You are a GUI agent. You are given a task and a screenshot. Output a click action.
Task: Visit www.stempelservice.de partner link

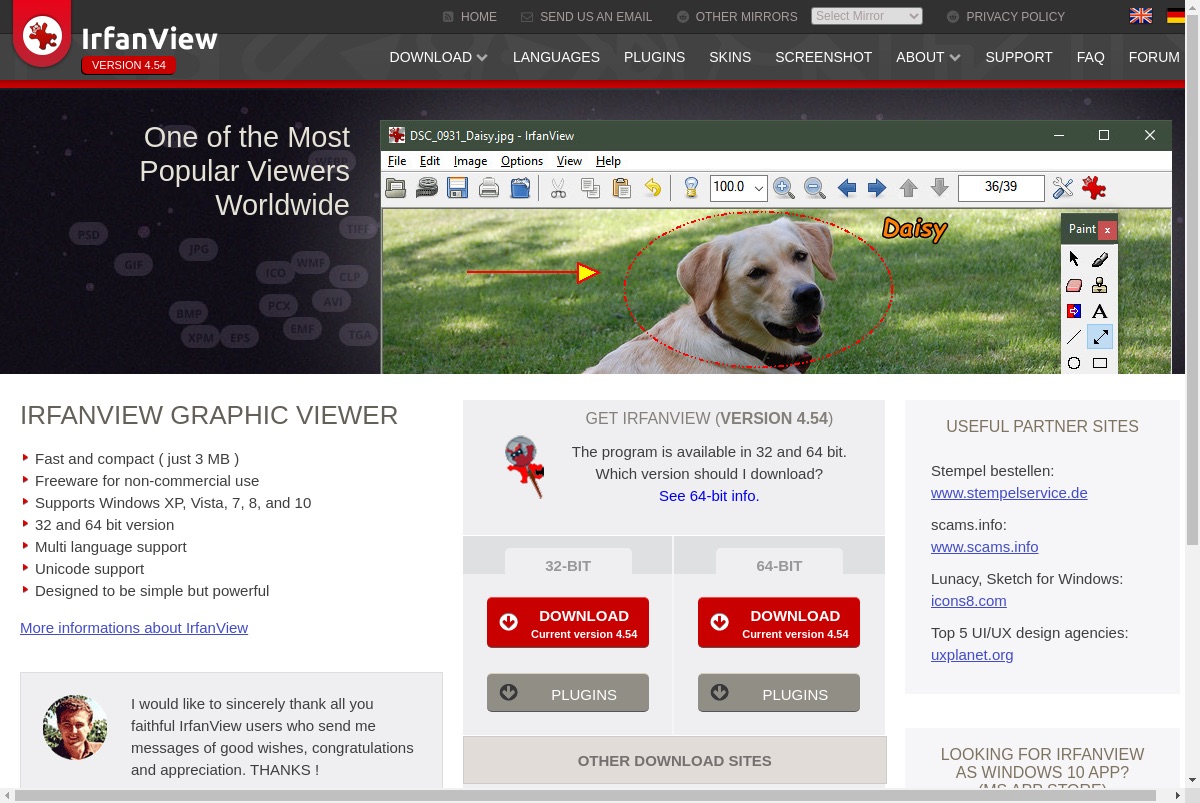click(1009, 493)
